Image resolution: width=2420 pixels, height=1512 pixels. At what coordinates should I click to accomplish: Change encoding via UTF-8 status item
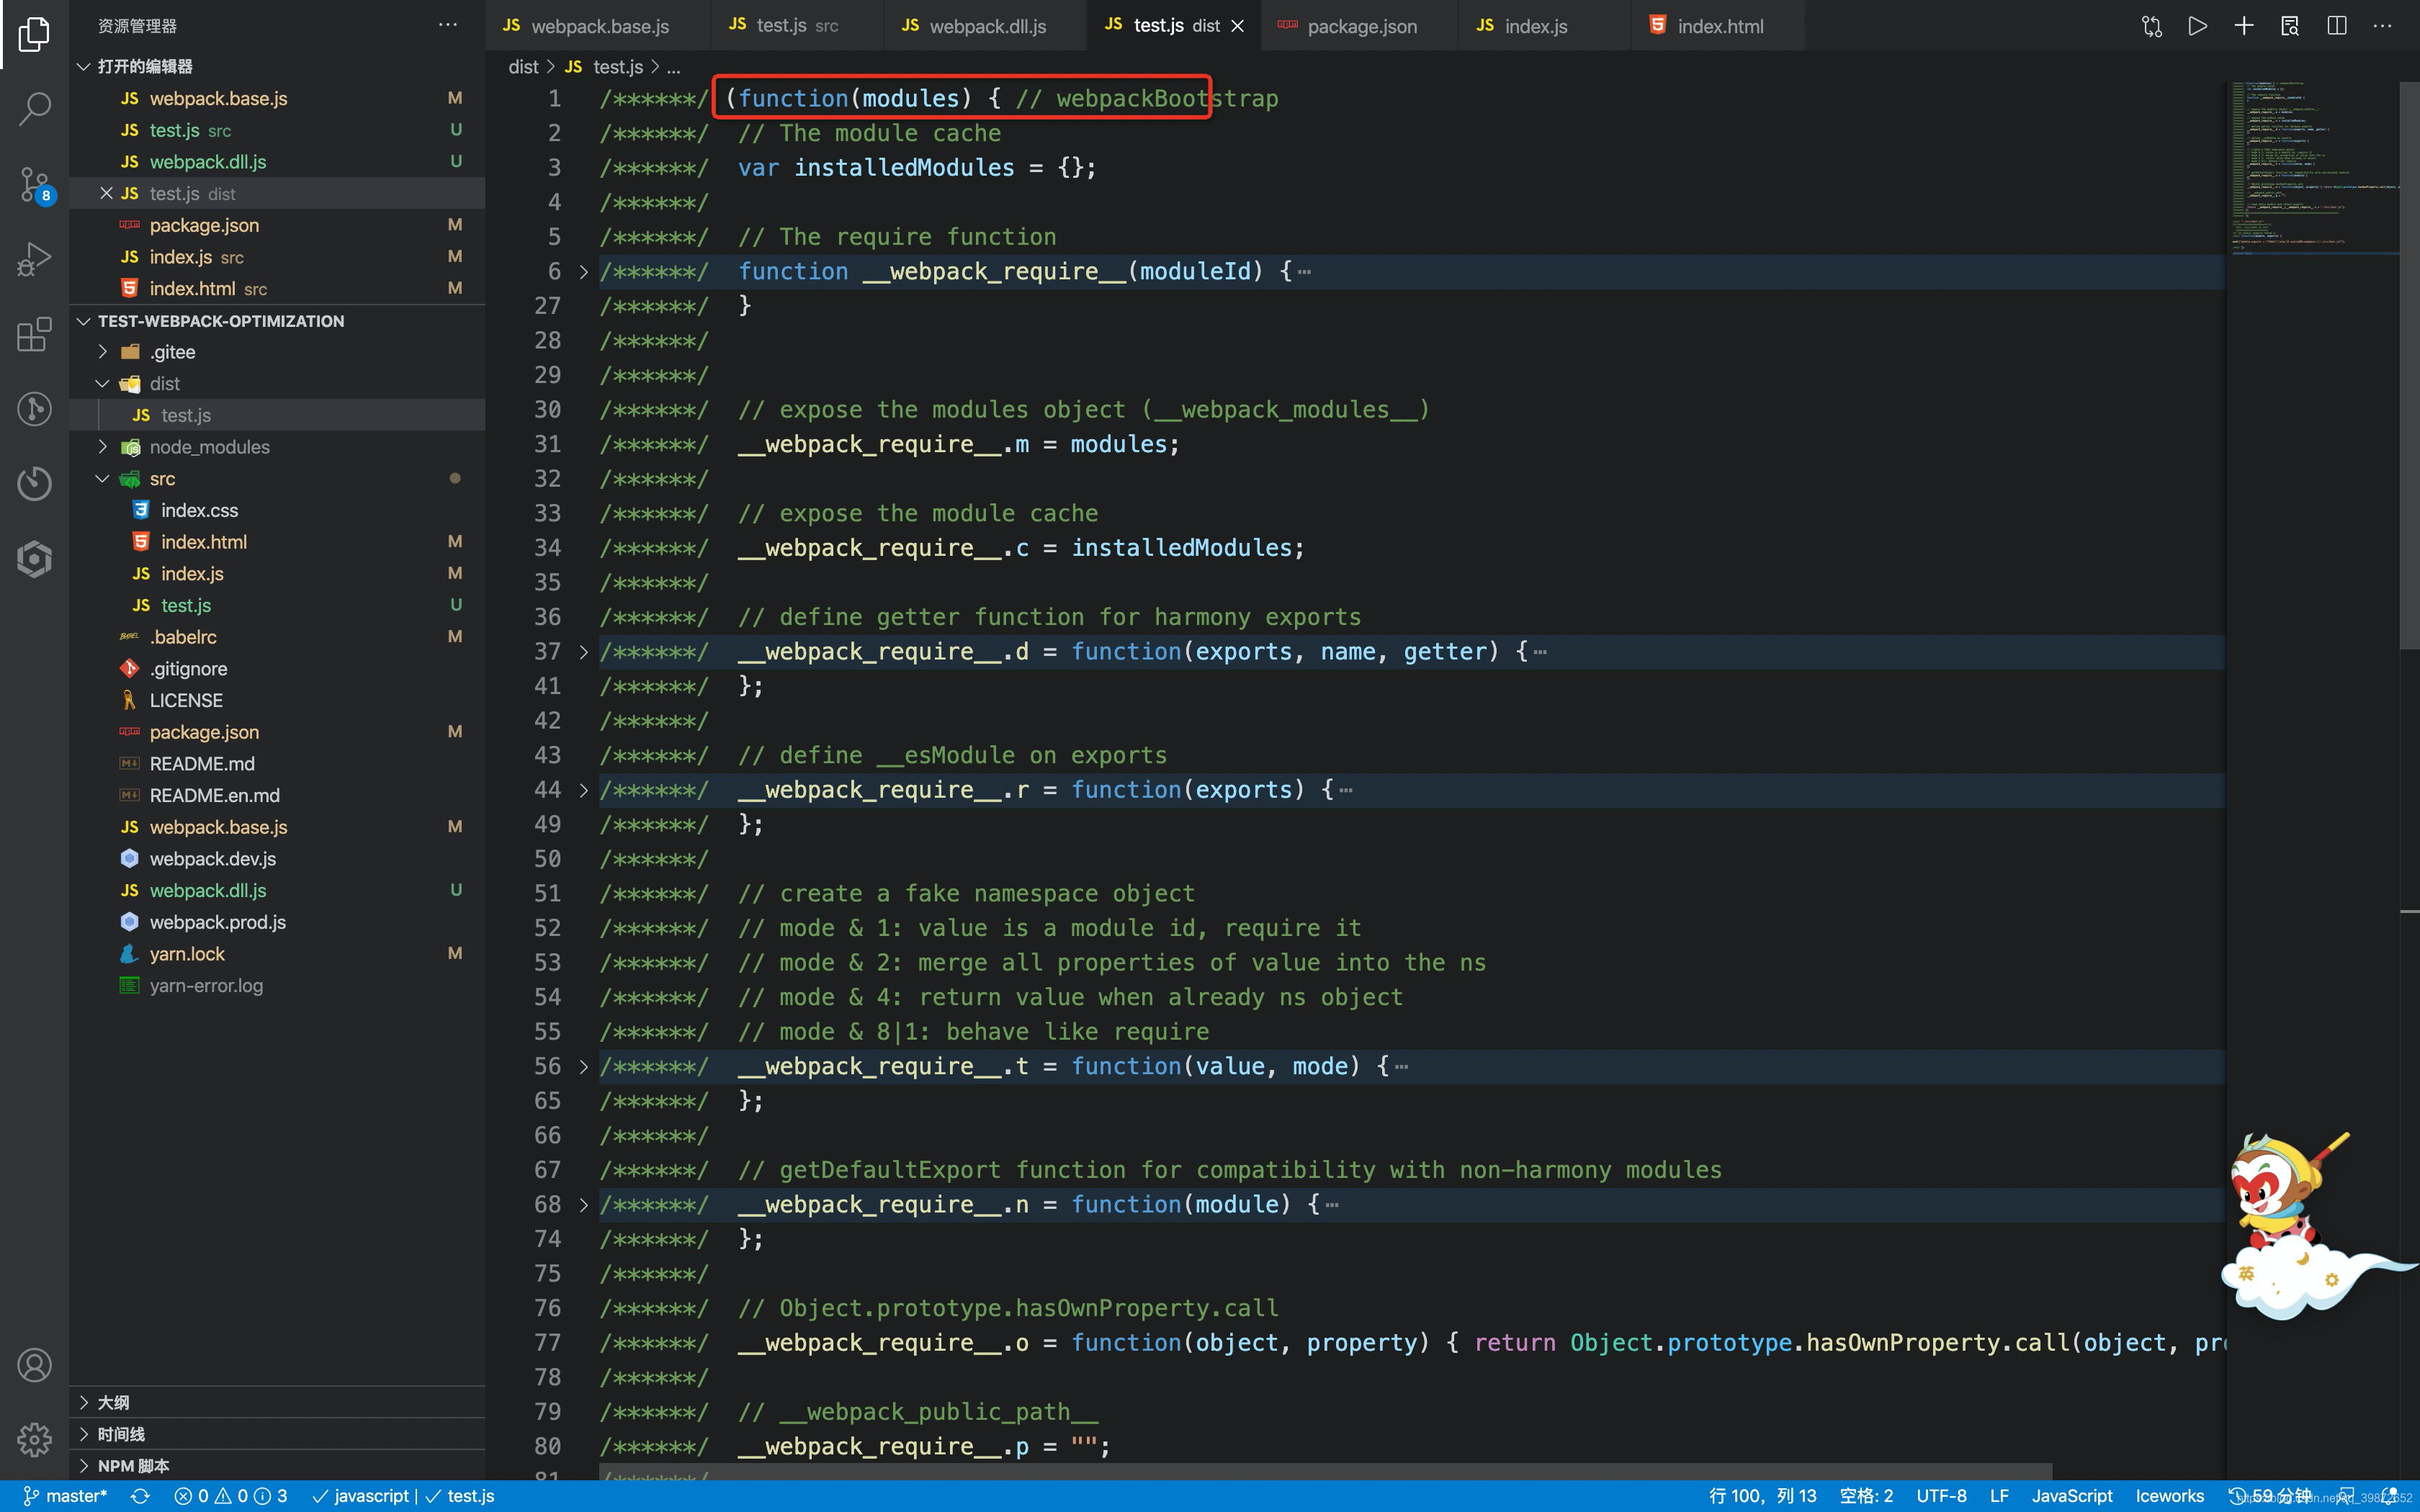pyautogui.click(x=1941, y=1496)
